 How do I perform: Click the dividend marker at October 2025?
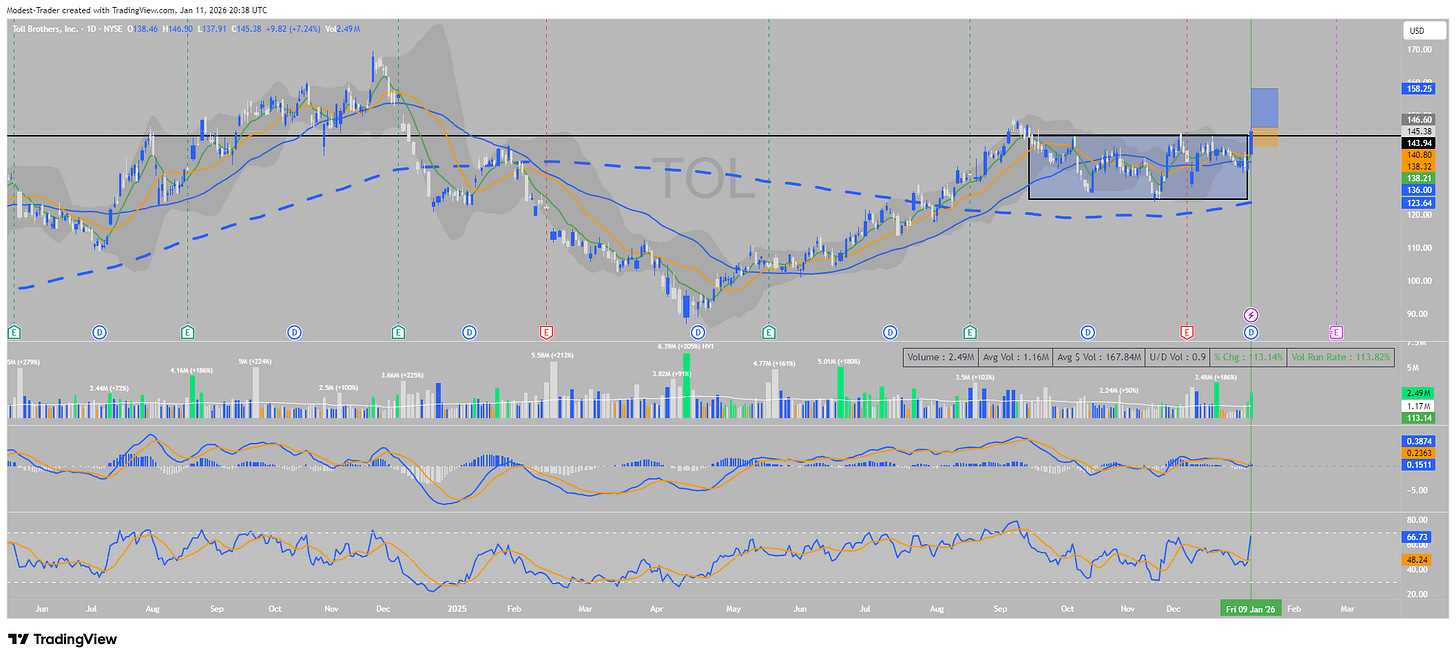pos(1087,331)
